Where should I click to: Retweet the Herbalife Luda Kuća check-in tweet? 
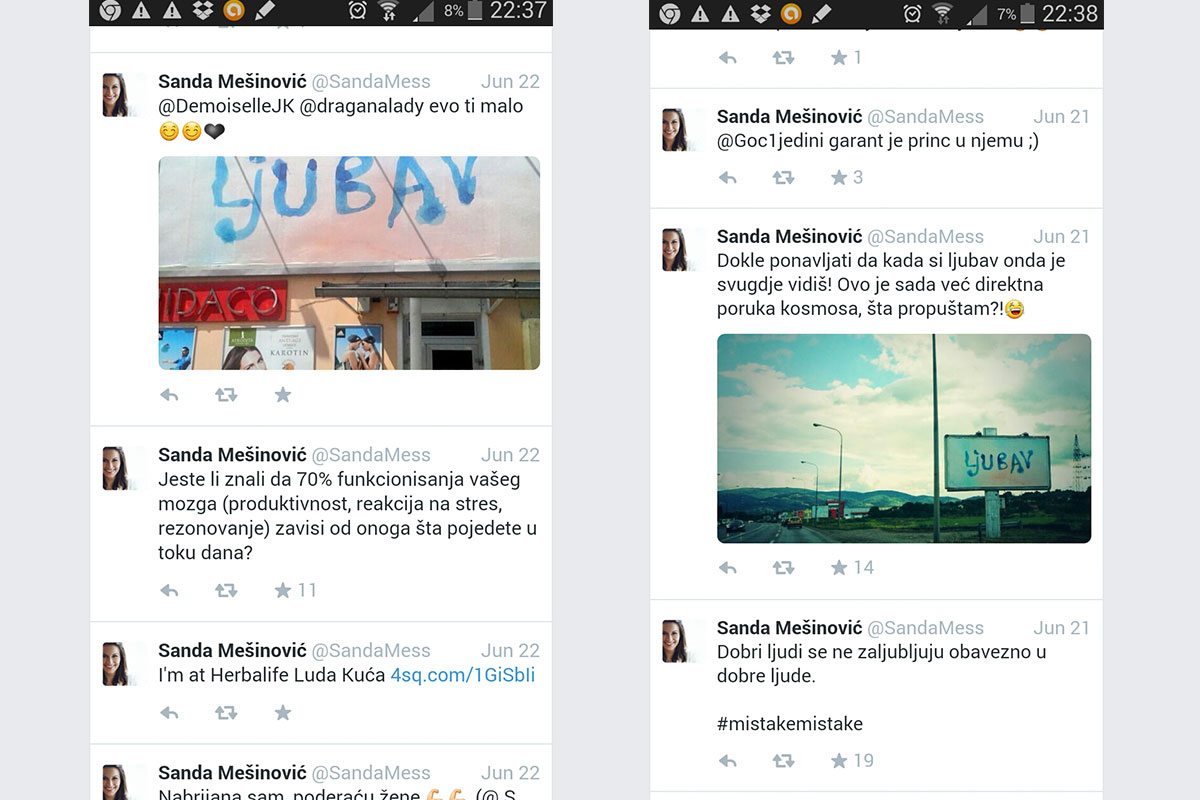(226, 713)
